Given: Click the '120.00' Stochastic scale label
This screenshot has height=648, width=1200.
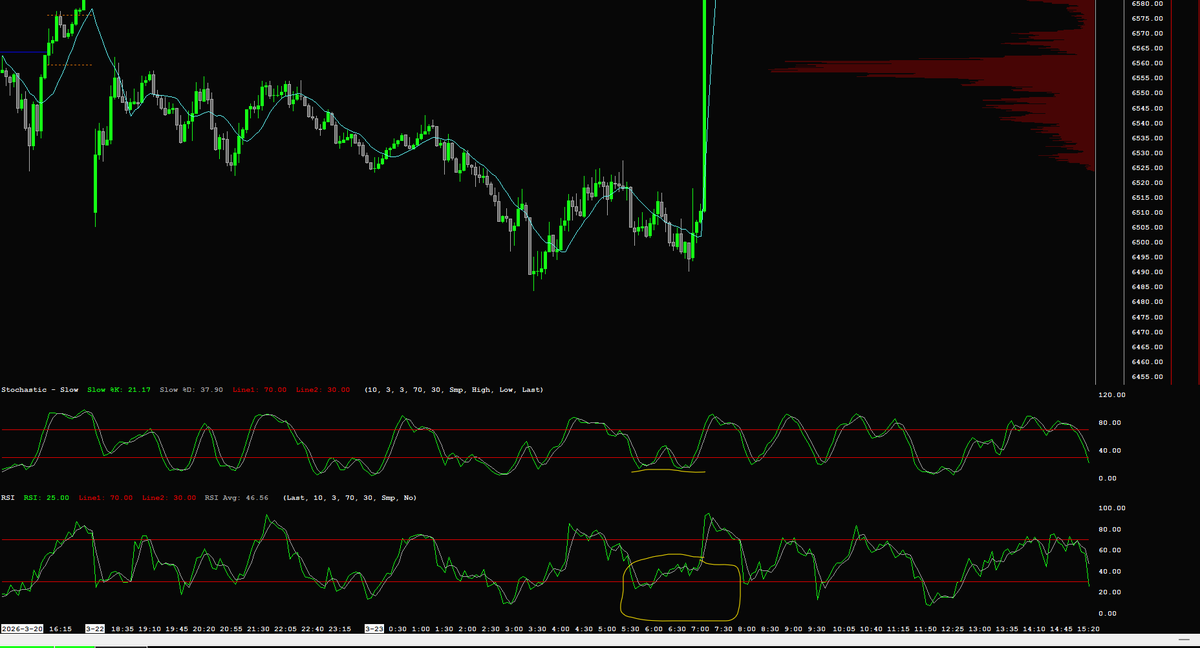Looking at the screenshot, I should pos(1112,395).
